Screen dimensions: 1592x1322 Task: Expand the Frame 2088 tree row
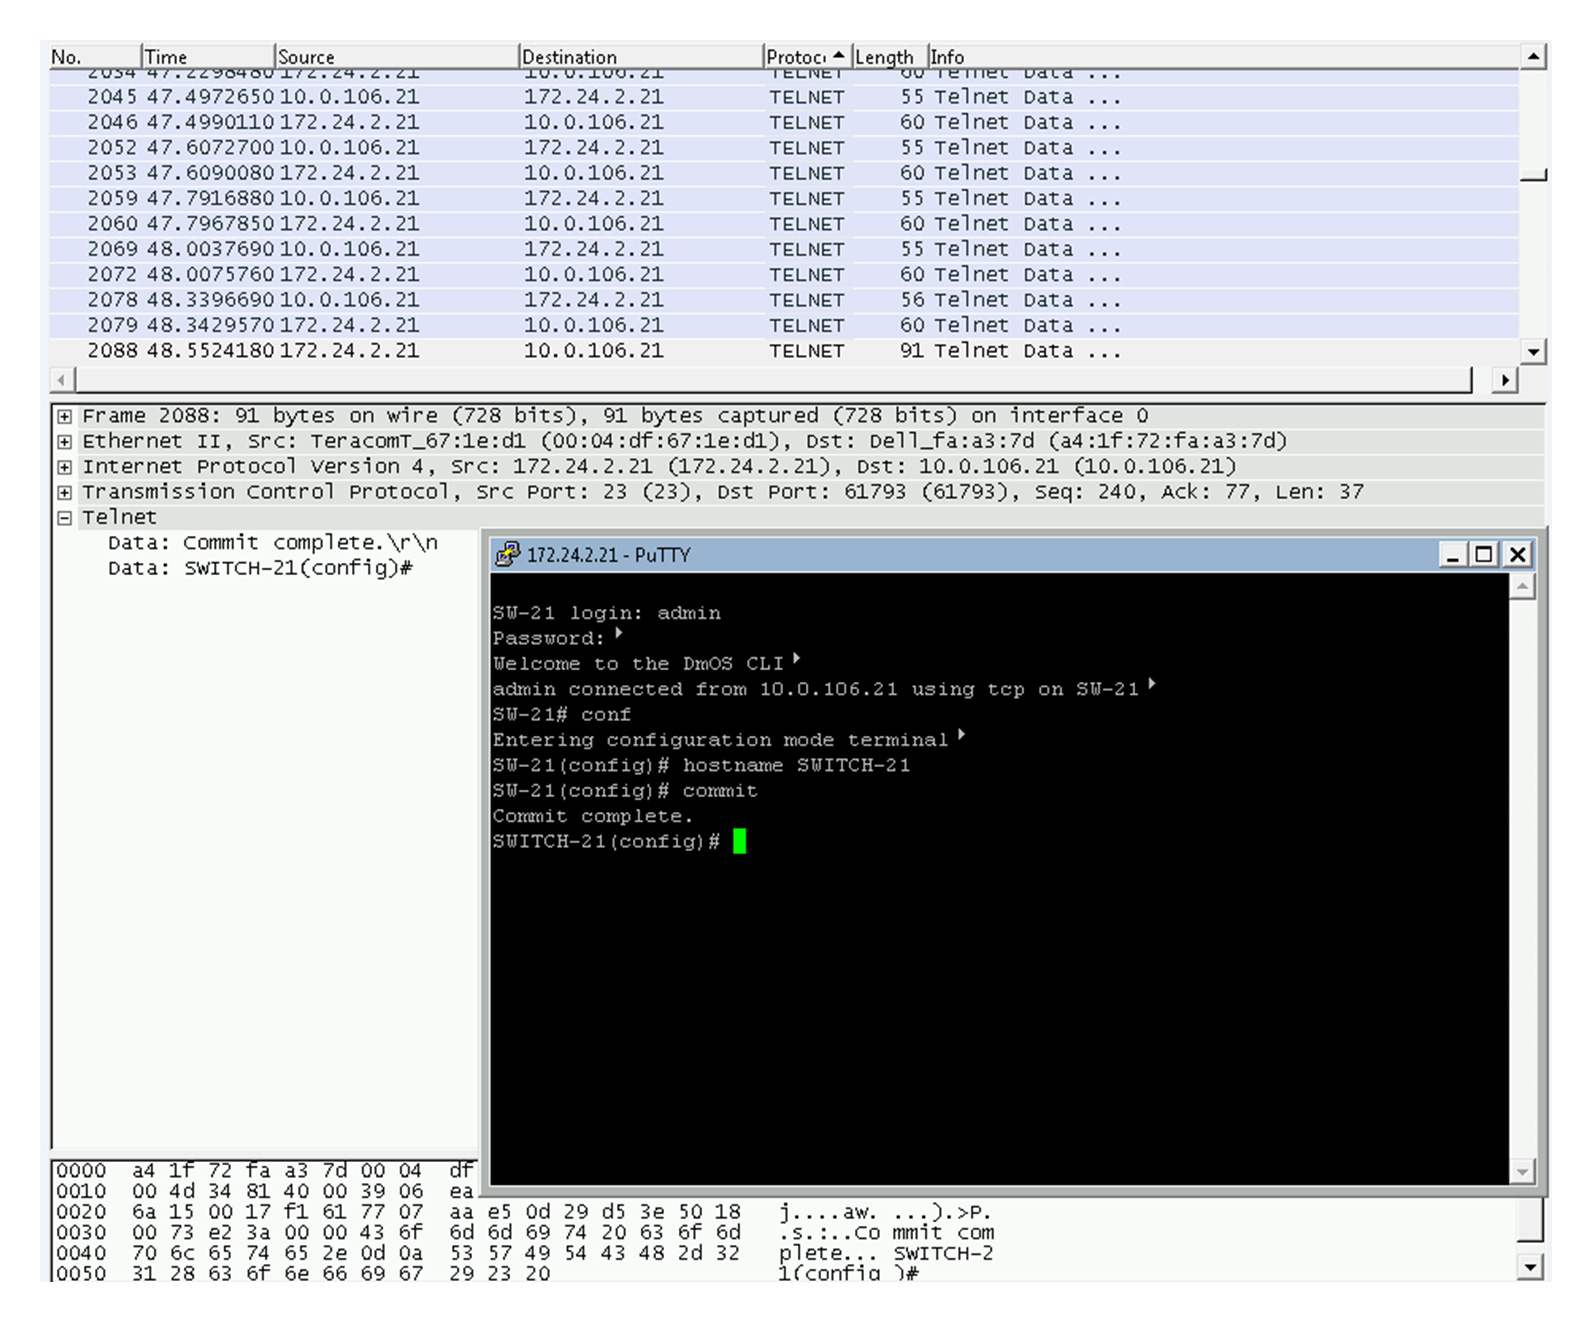pos(65,416)
